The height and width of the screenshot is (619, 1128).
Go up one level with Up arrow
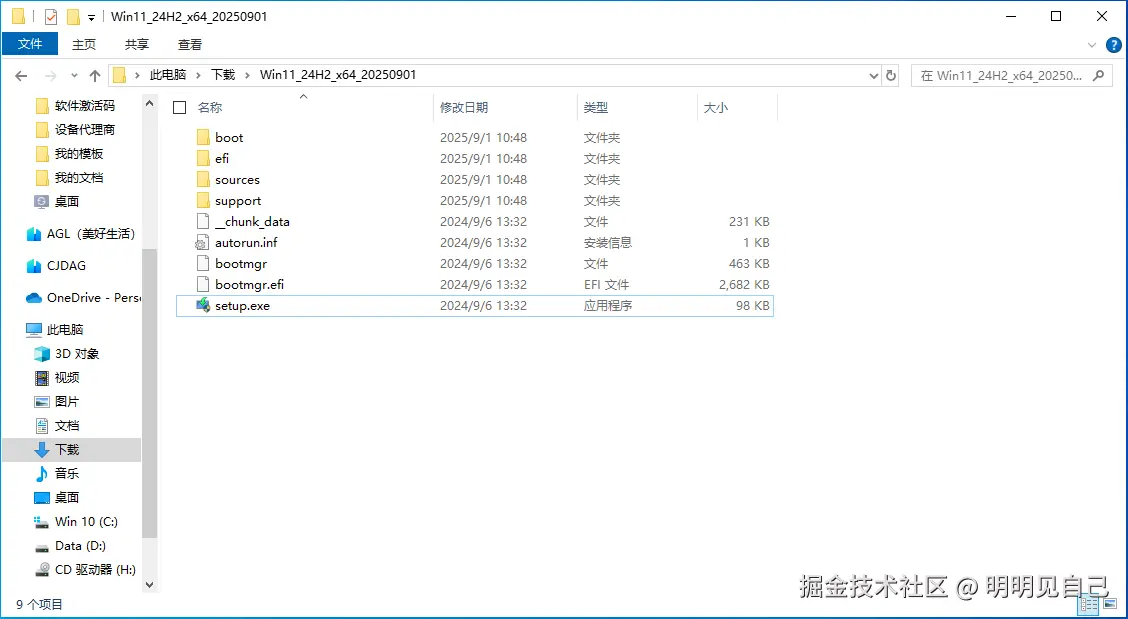(95, 76)
